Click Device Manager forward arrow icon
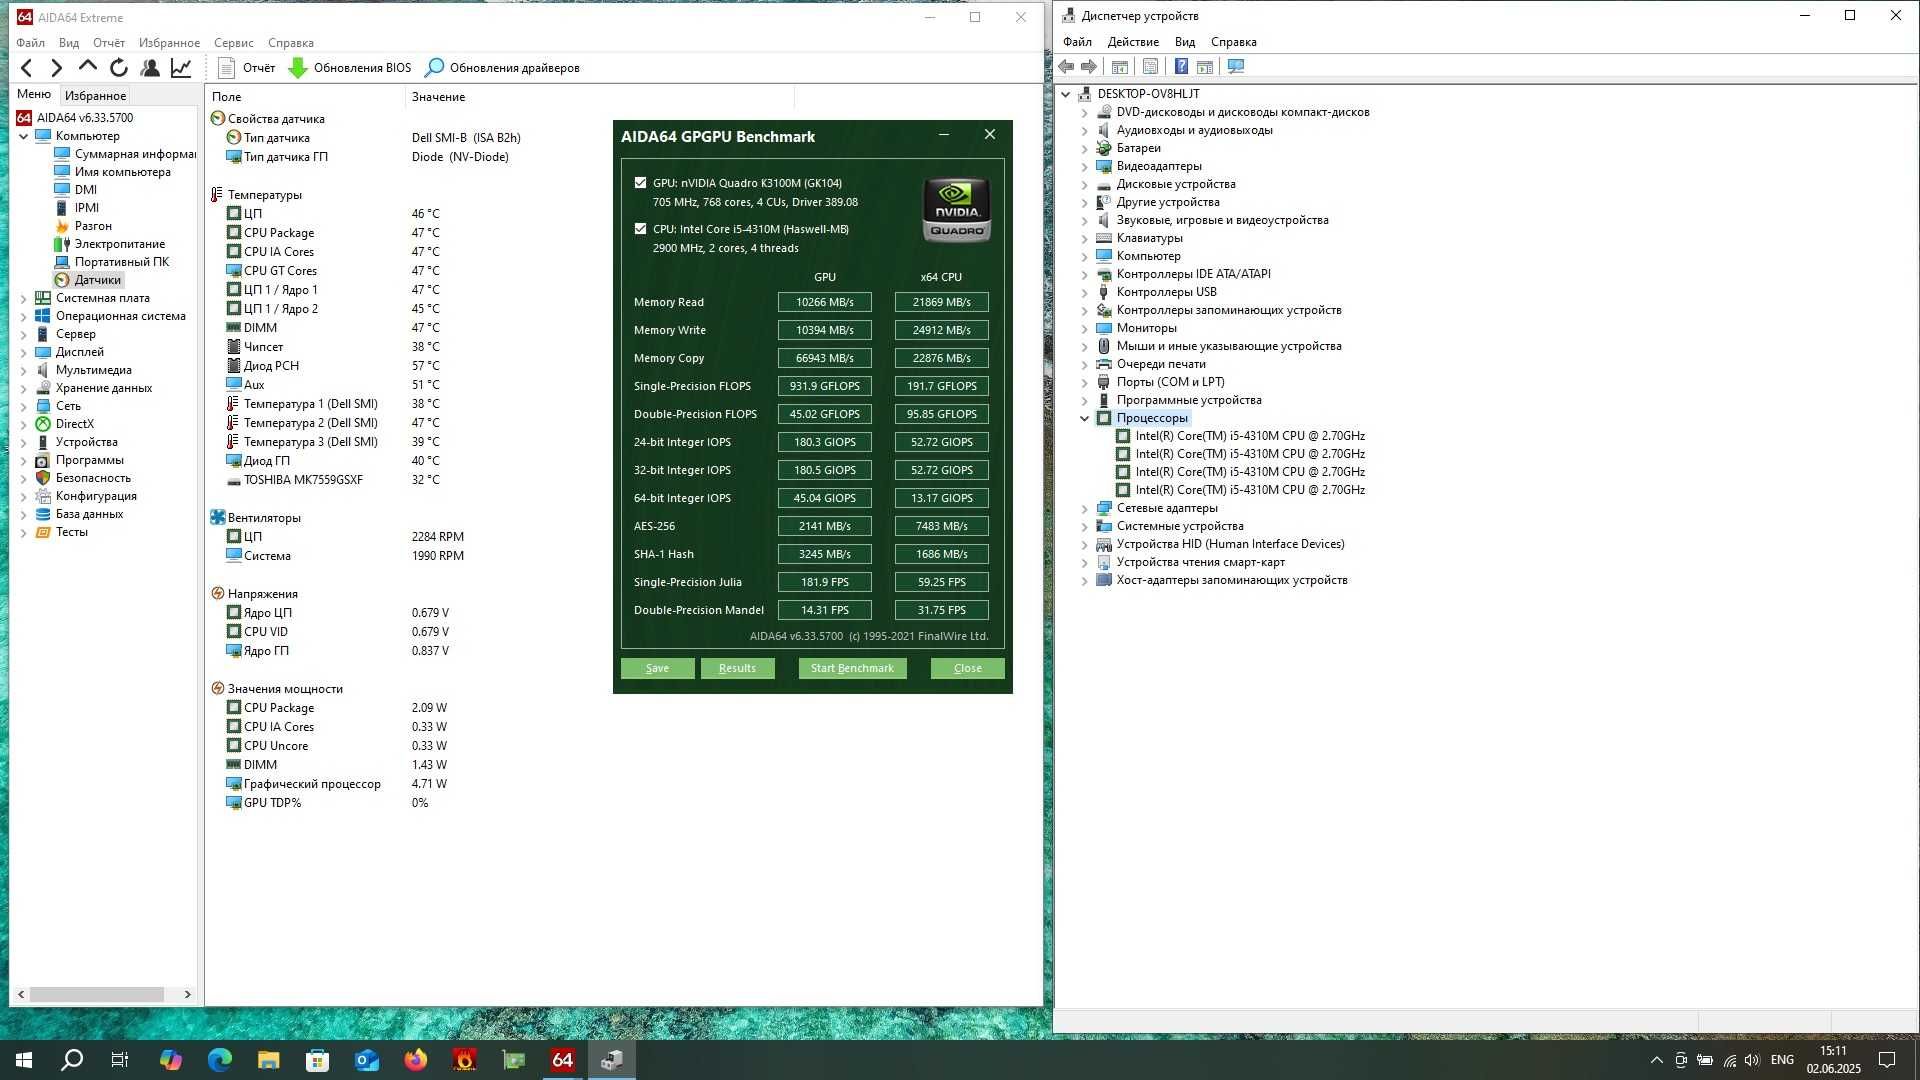This screenshot has height=1080, width=1920. 1089,67
